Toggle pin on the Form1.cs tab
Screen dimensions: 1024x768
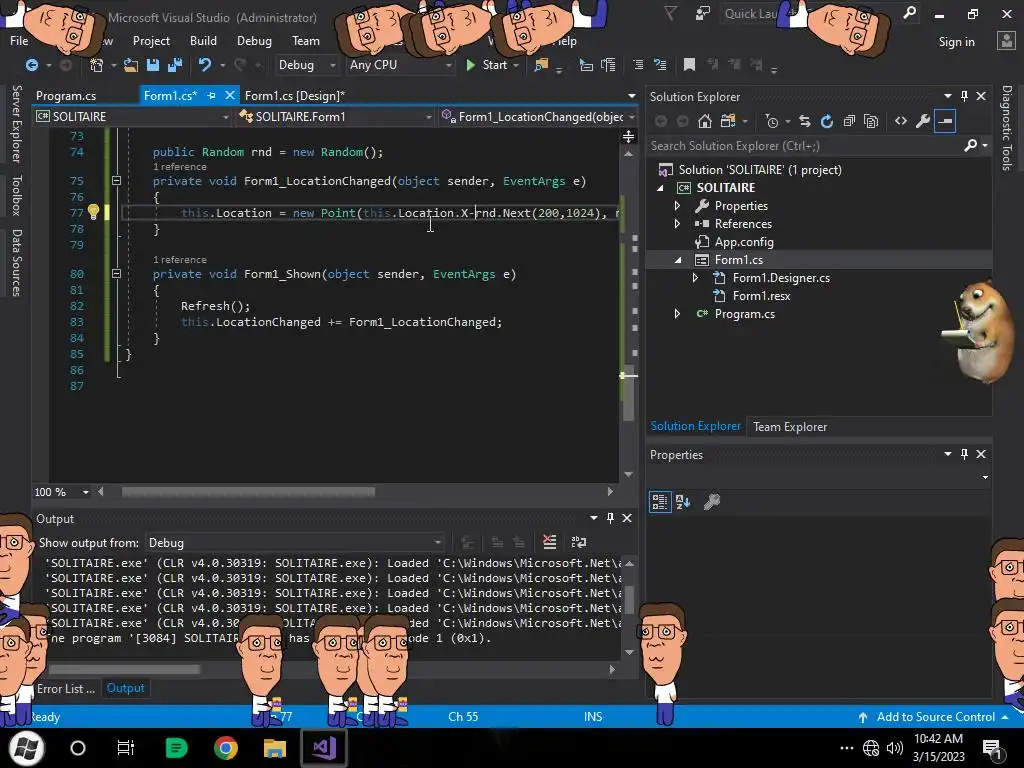point(211,95)
